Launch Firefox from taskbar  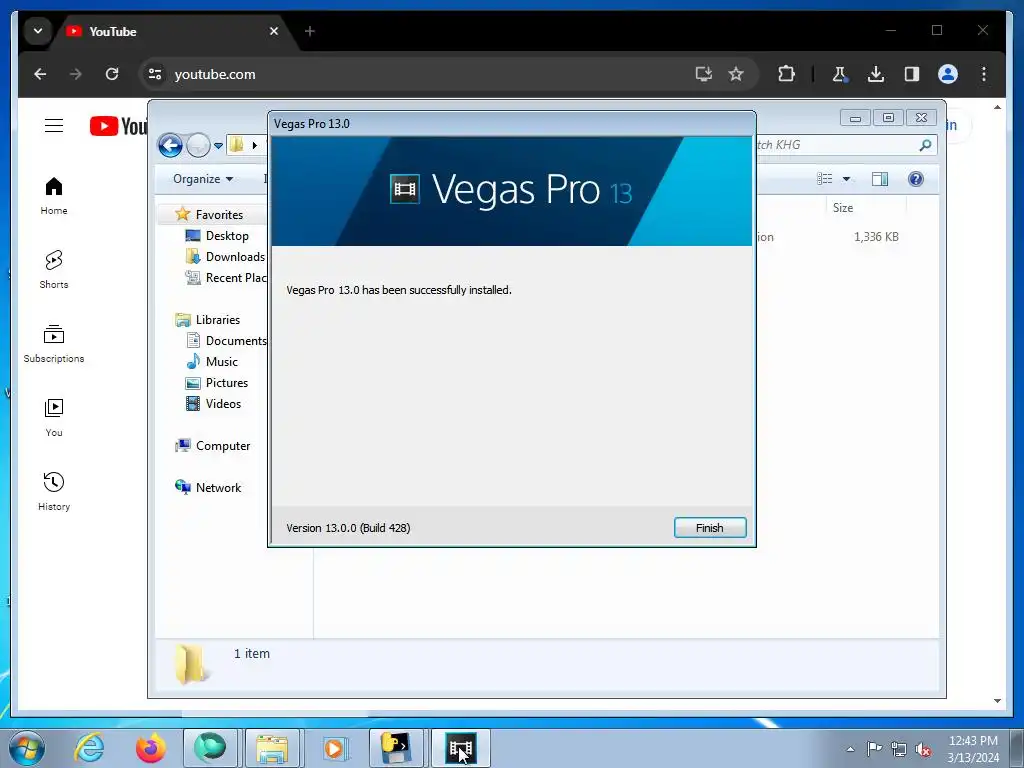click(150, 748)
